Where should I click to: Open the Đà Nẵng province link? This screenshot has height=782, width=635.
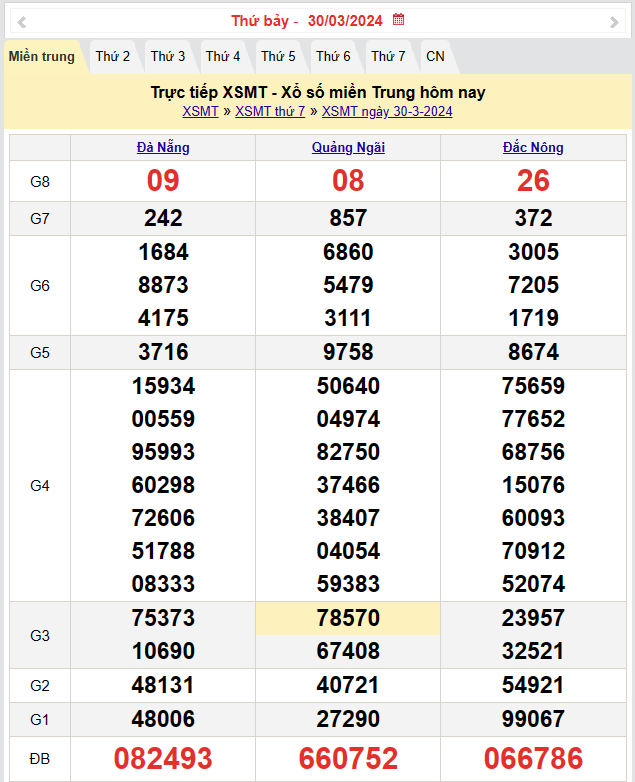pyautogui.click(x=163, y=148)
